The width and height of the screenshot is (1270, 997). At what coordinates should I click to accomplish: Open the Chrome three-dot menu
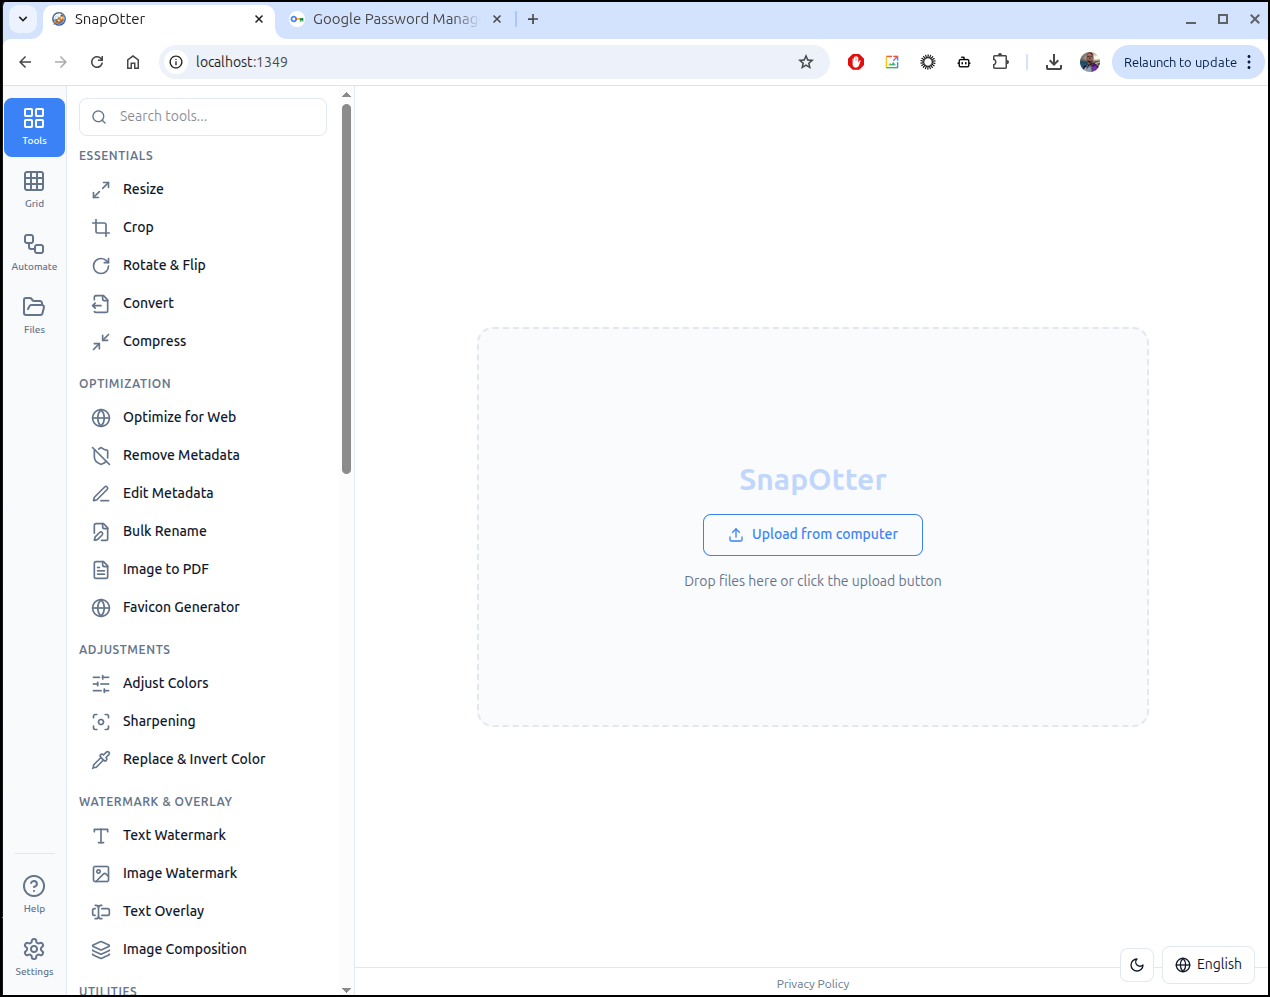tap(1249, 62)
